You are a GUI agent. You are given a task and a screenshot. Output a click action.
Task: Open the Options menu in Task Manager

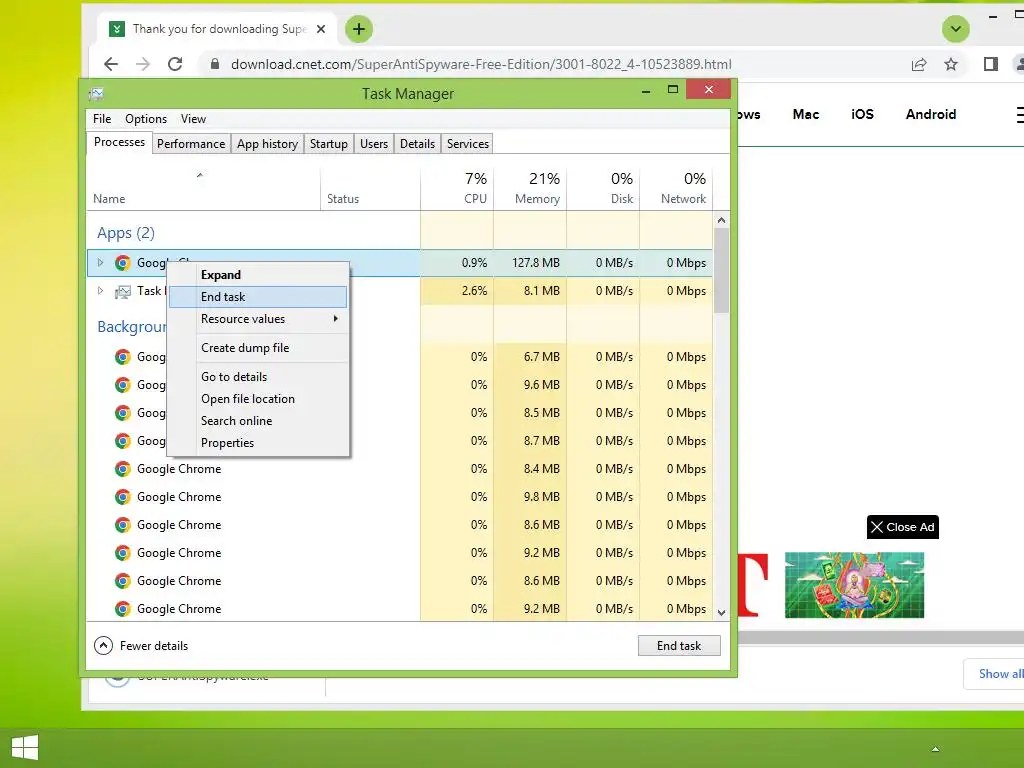click(x=146, y=119)
